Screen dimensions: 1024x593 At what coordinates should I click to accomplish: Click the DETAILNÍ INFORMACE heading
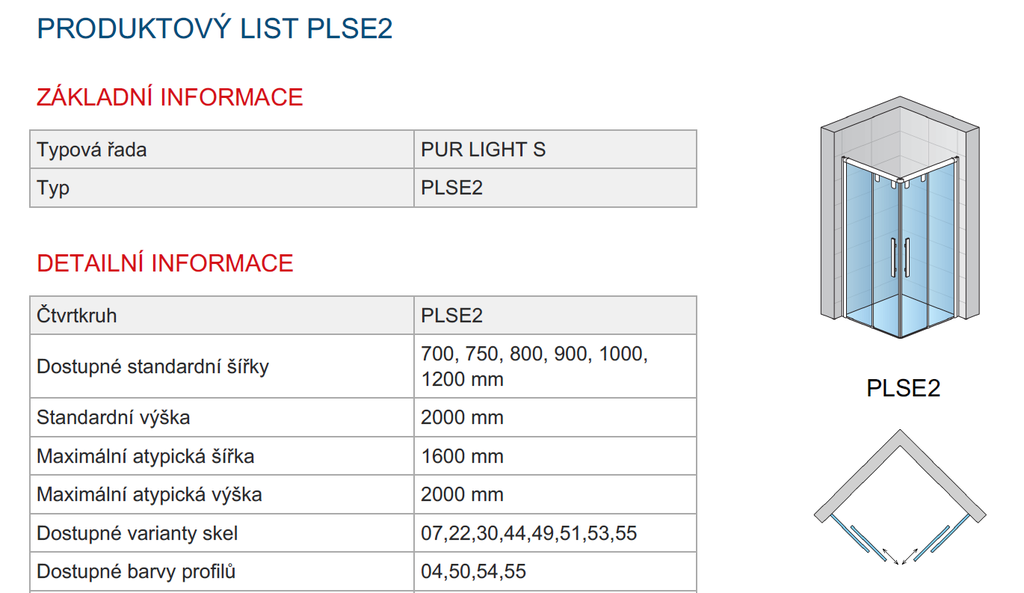point(165,263)
